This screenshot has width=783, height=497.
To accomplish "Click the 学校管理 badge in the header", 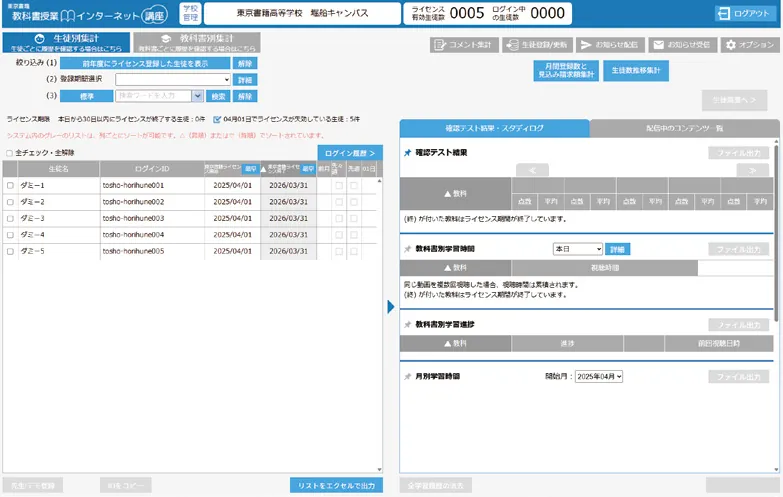I will coord(190,13).
